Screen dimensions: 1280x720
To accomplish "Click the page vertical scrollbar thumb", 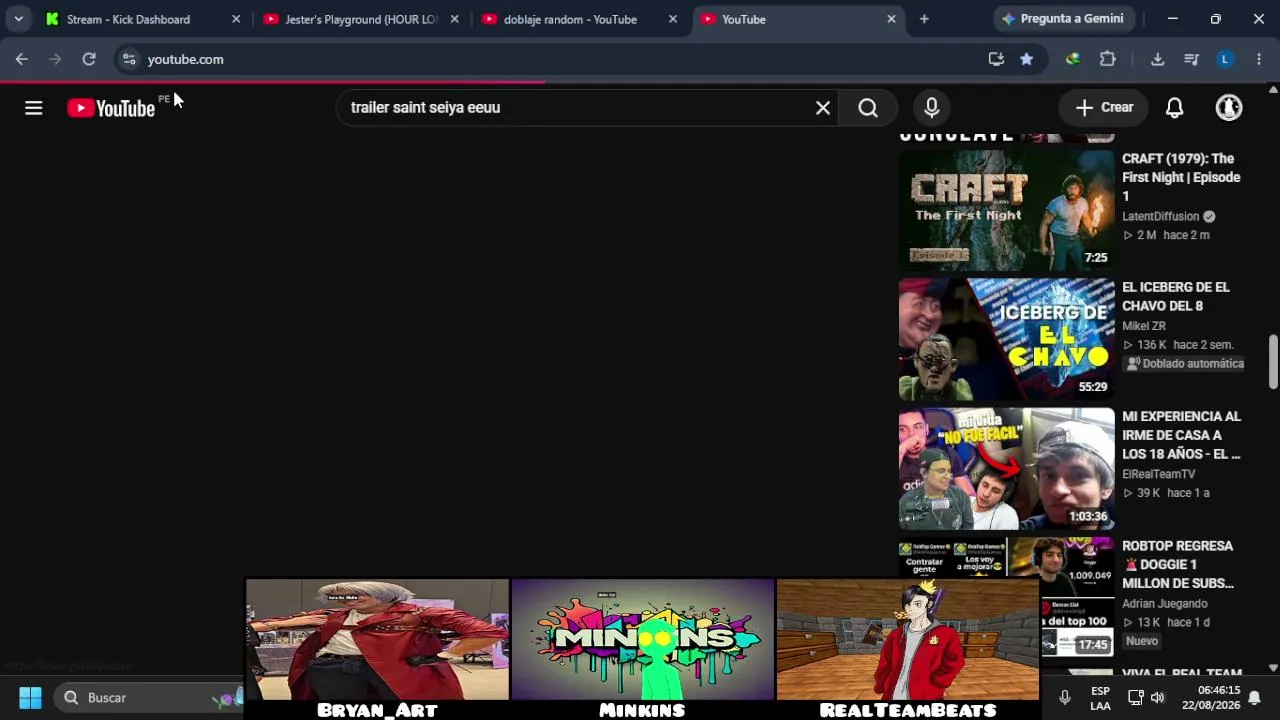I will tap(1273, 361).
